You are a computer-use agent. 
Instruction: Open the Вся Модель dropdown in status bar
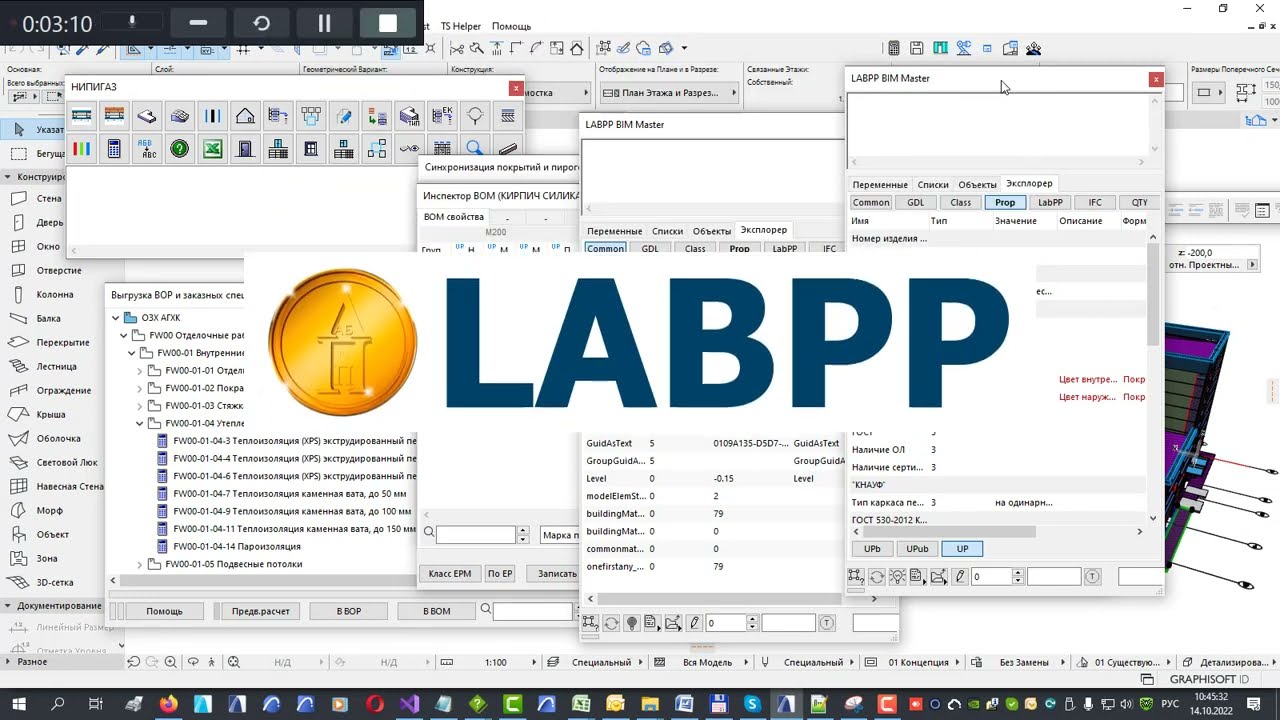(708, 662)
